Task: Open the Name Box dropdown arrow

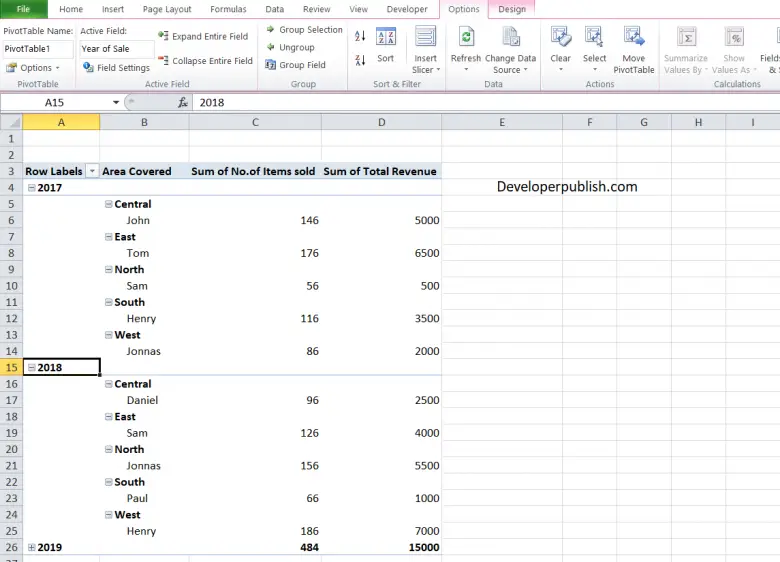Action: 115,102
